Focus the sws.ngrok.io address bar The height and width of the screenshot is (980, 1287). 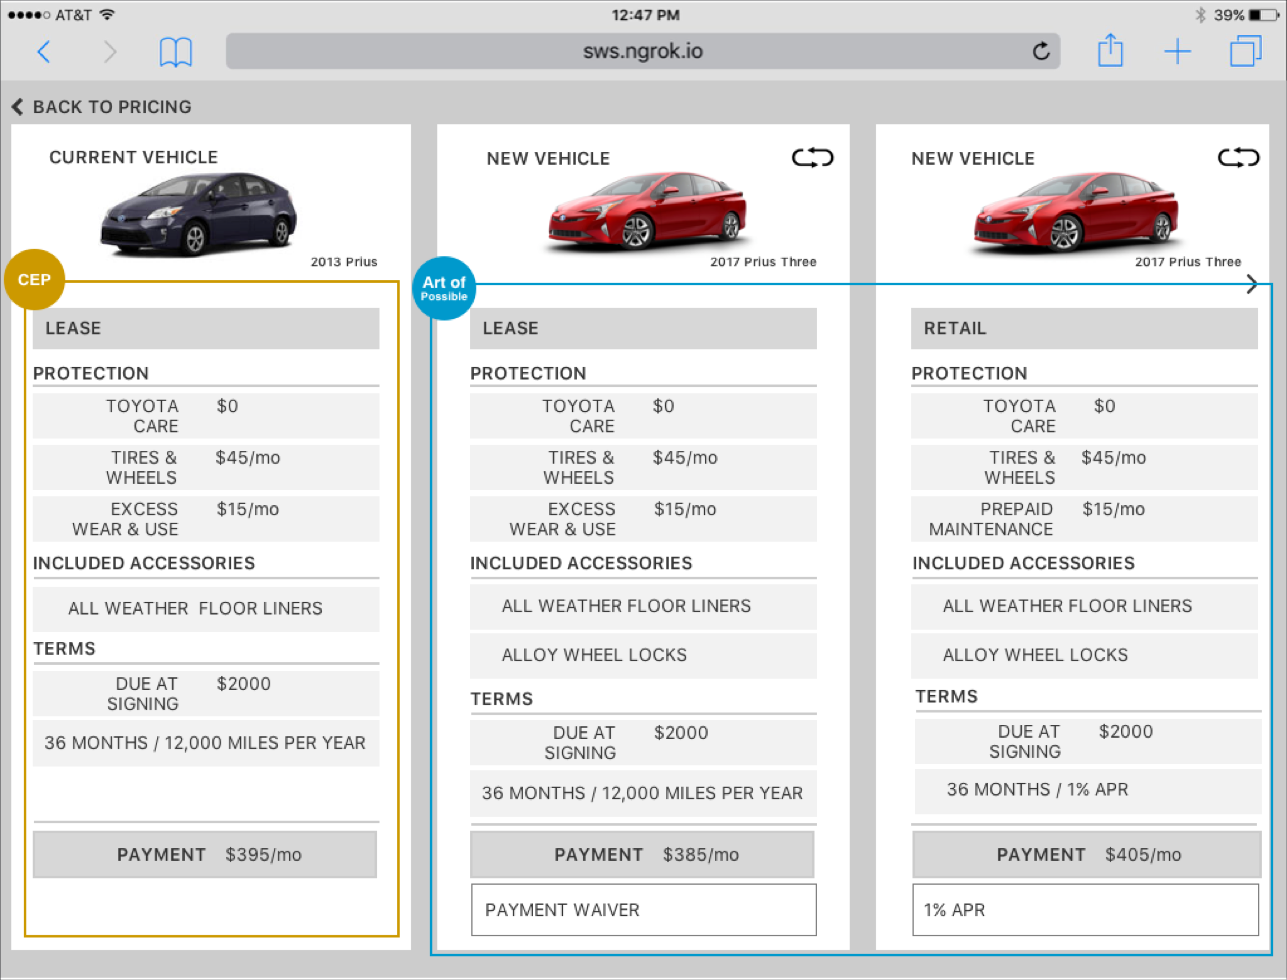643,51
